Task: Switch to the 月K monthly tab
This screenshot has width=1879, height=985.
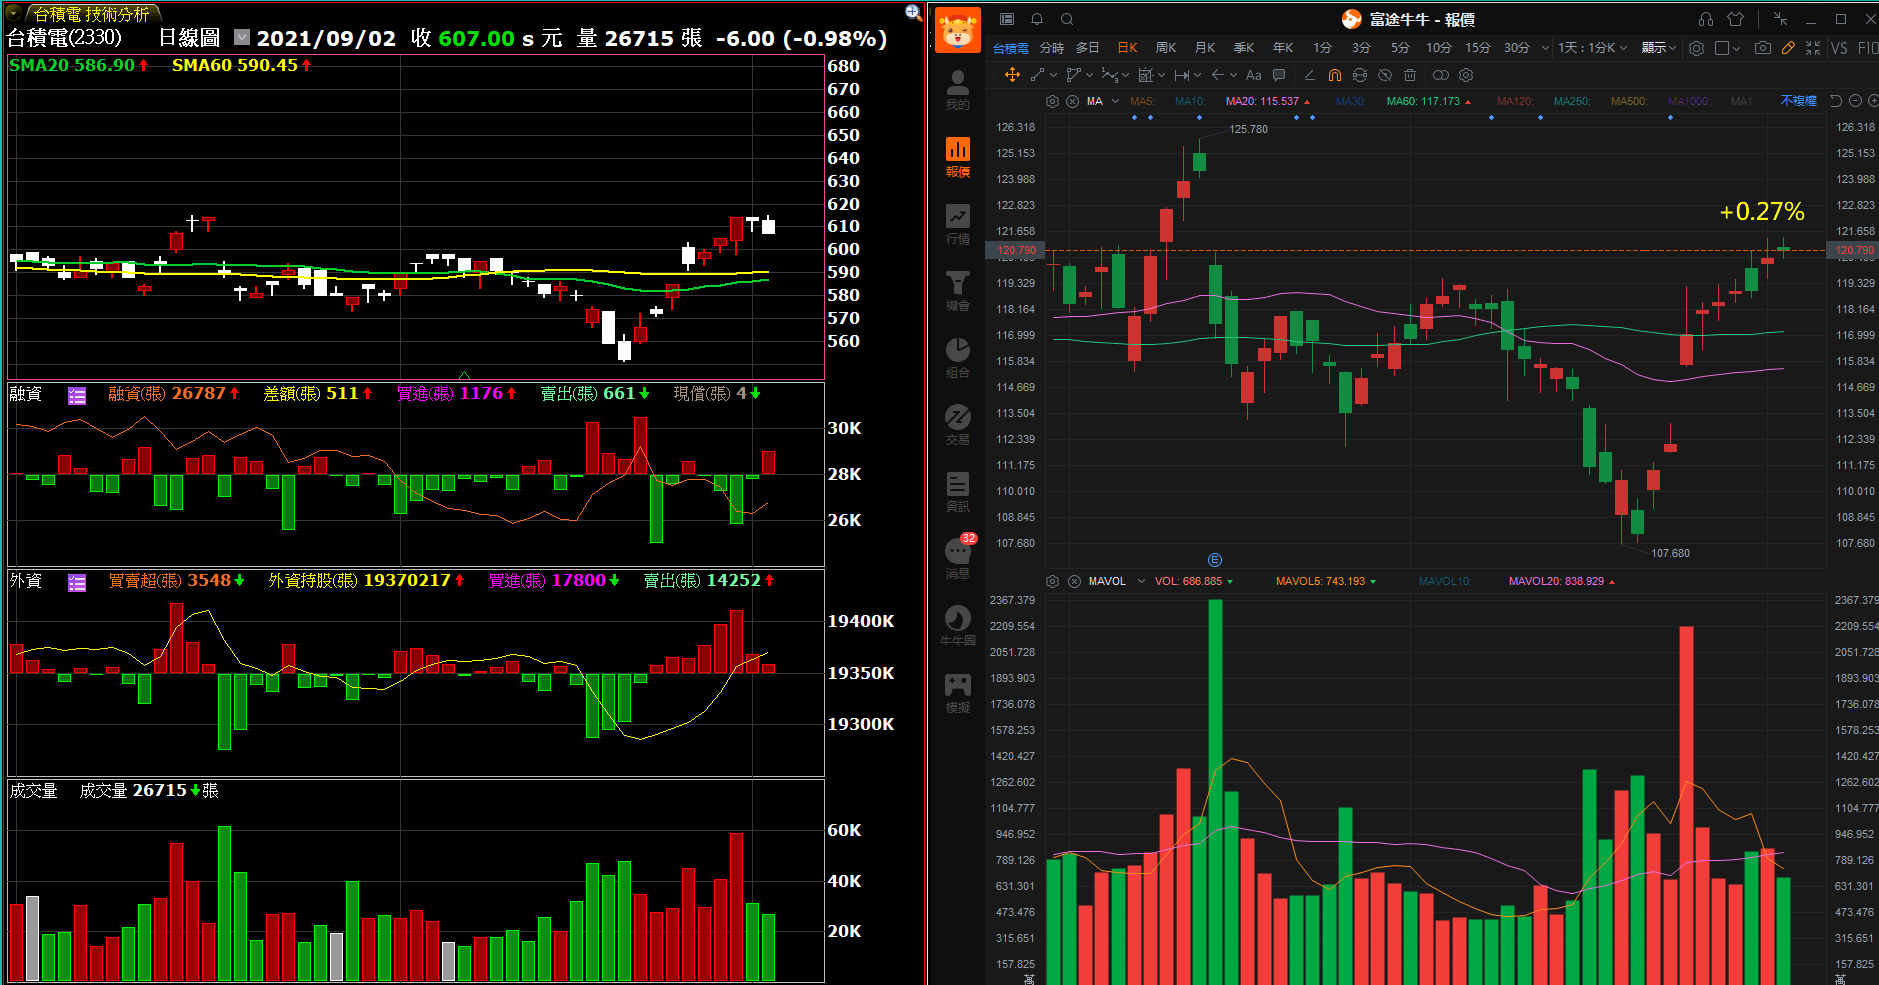Action: 1205,48
